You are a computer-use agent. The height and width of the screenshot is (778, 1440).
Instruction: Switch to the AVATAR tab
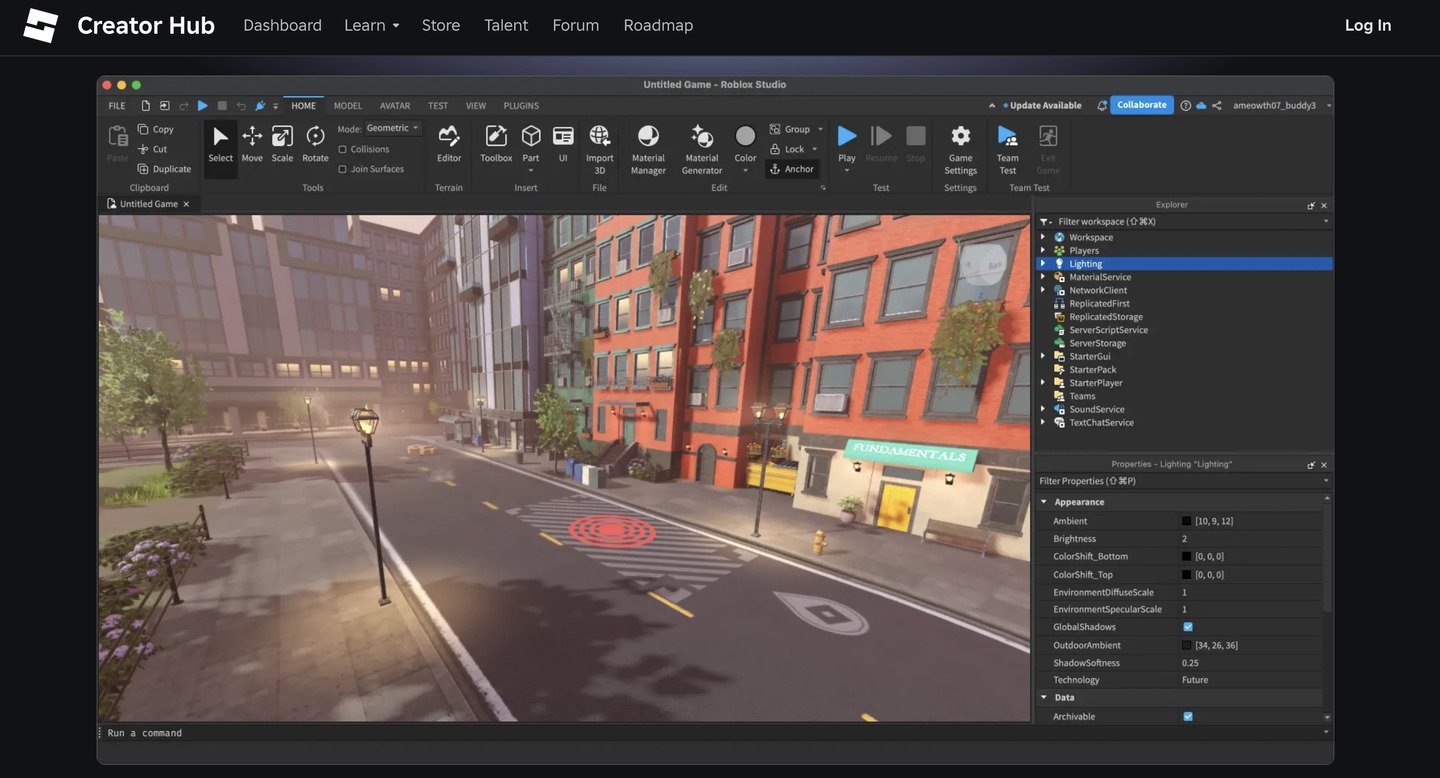click(395, 106)
